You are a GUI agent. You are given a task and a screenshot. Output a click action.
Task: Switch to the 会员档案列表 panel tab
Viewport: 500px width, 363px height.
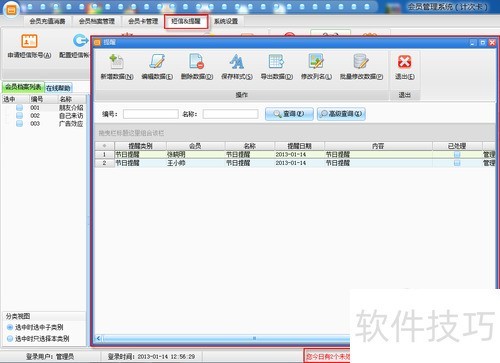23,87
